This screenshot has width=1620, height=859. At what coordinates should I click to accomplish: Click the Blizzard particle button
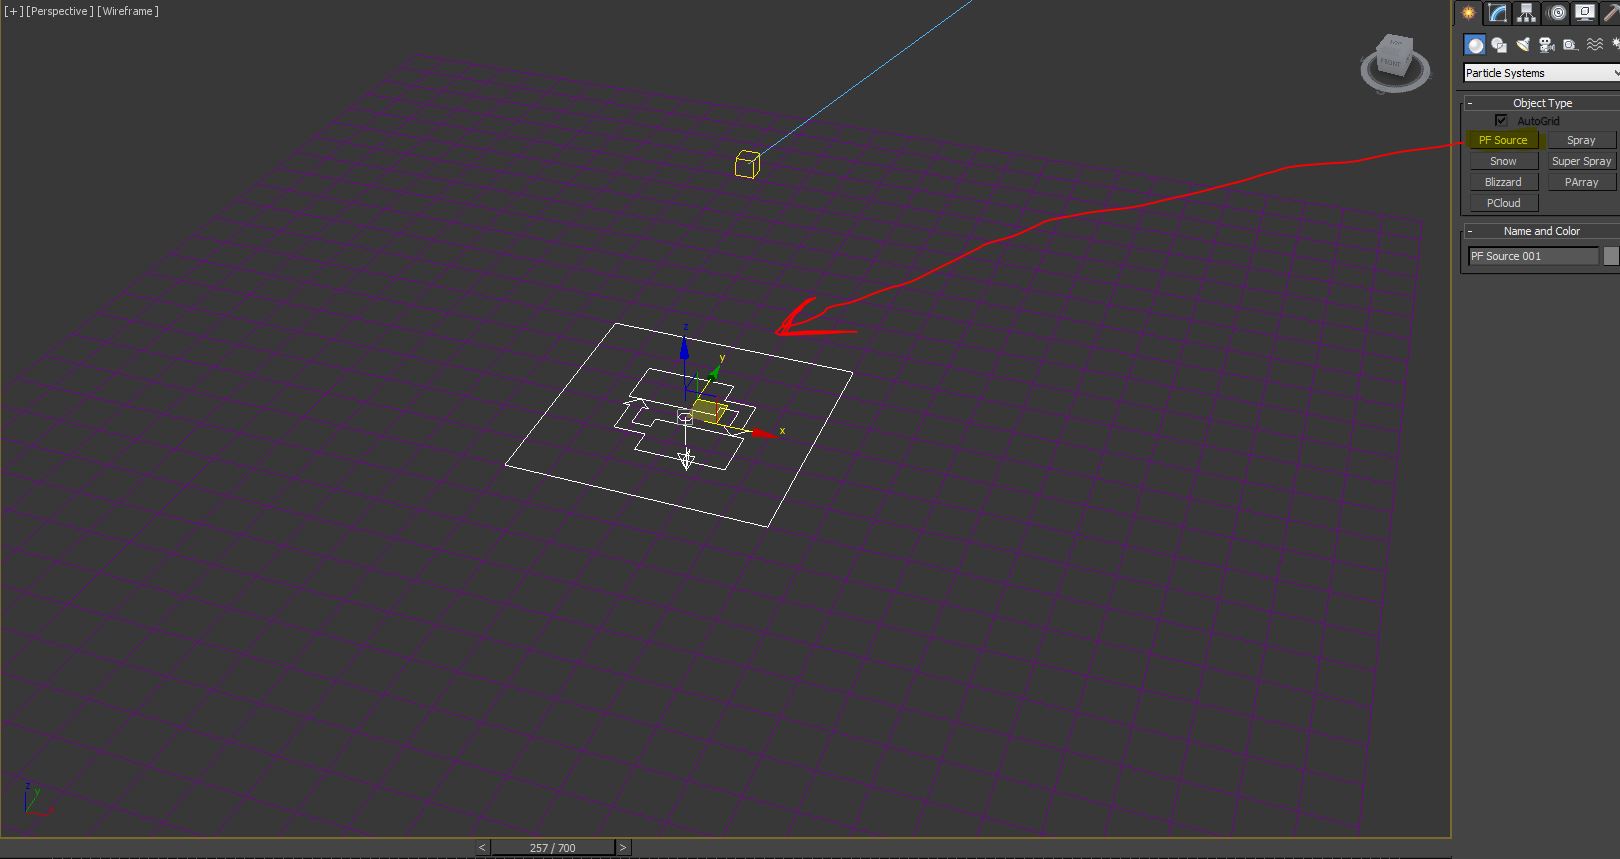pyautogui.click(x=1503, y=182)
